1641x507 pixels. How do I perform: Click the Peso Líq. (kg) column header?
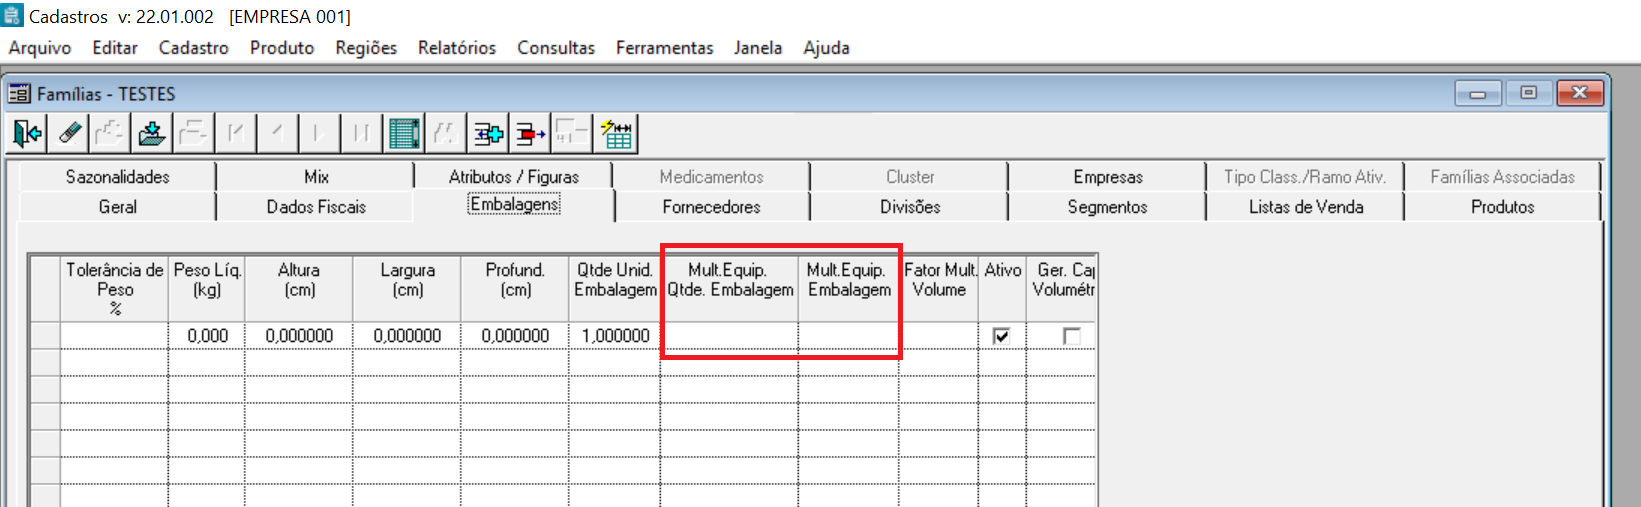tap(207, 289)
